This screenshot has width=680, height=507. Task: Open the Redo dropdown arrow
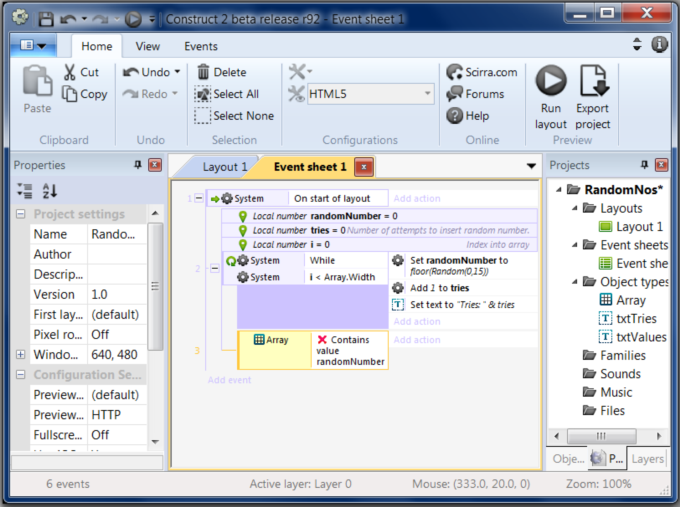click(x=175, y=93)
